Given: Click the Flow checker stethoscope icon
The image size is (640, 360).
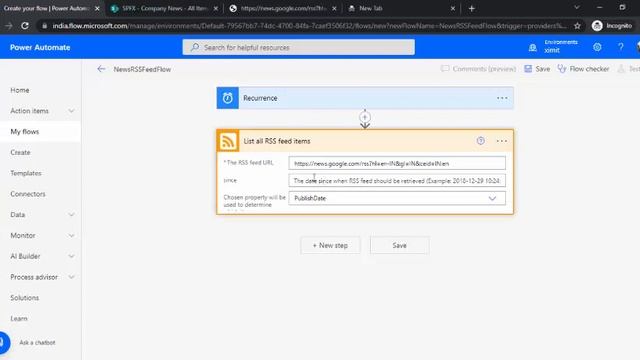Looking at the screenshot, I should pyautogui.click(x=562, y=69).
